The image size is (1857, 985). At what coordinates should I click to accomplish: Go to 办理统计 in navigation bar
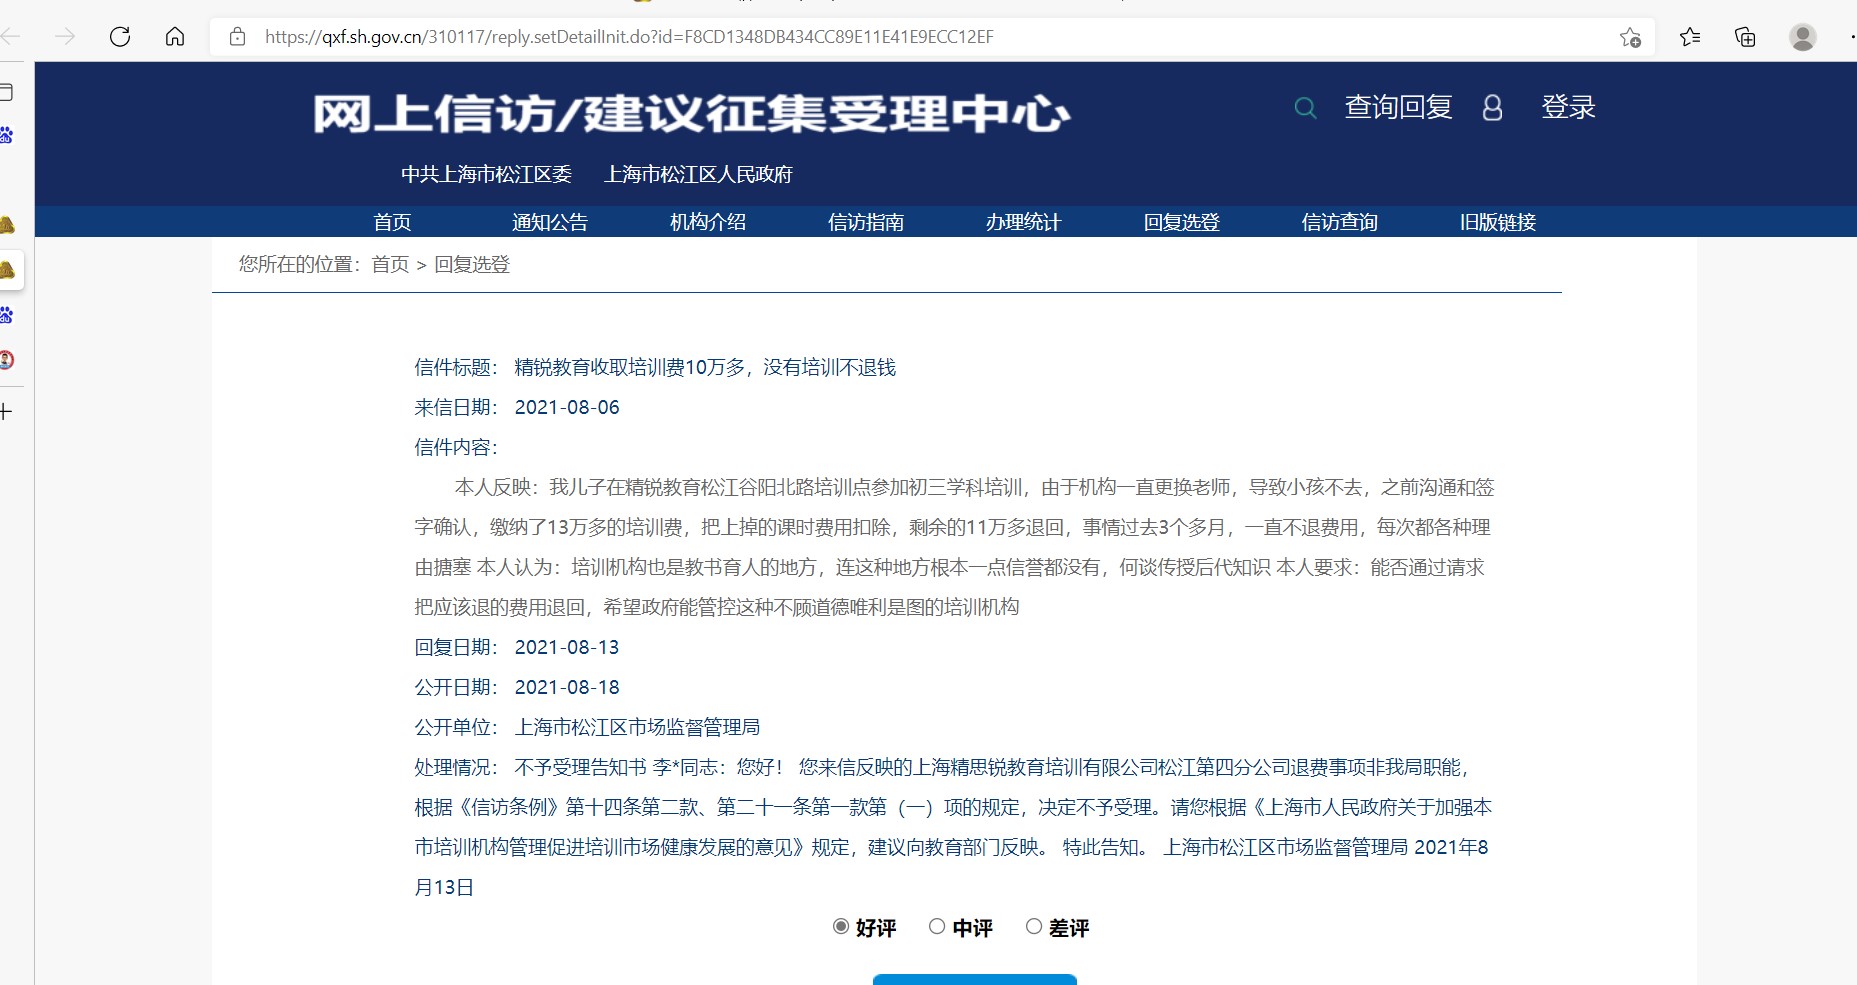[1023, 222]
